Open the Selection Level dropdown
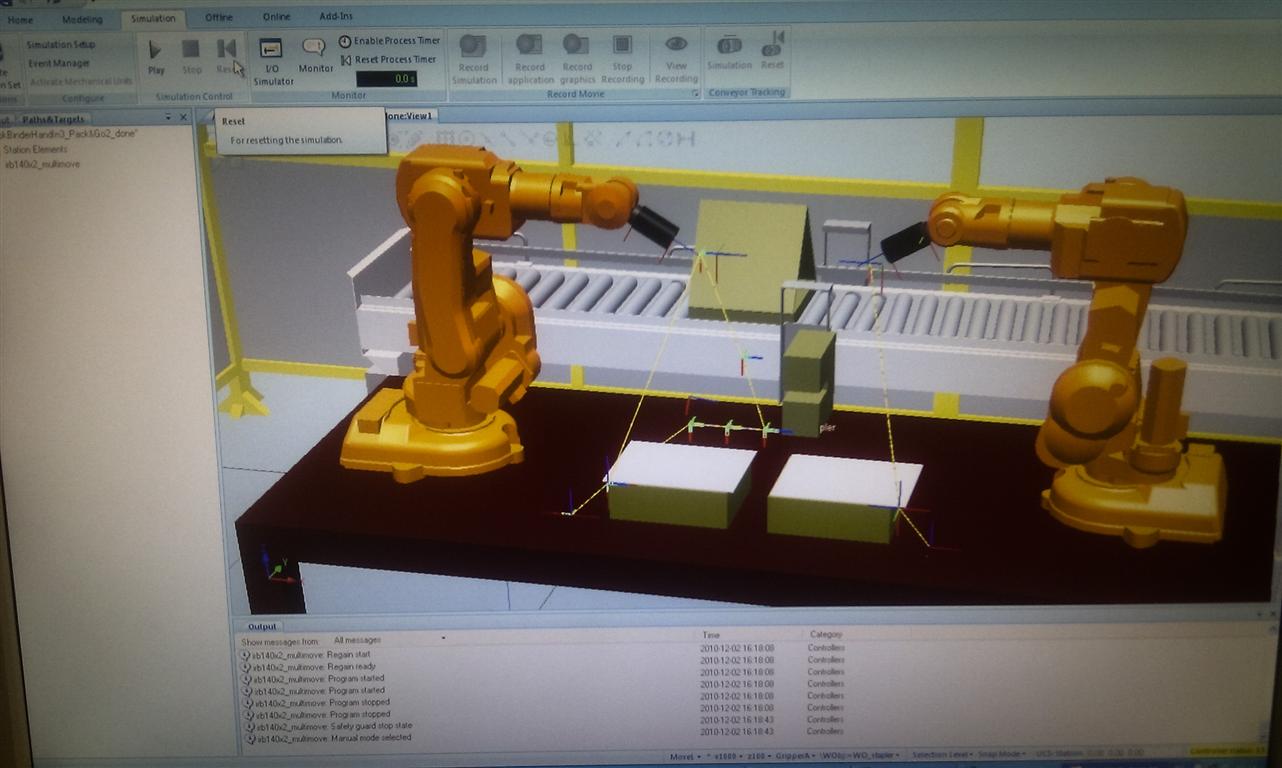Viewport: 1282px width, 768px height. click(x=942, y=754)
